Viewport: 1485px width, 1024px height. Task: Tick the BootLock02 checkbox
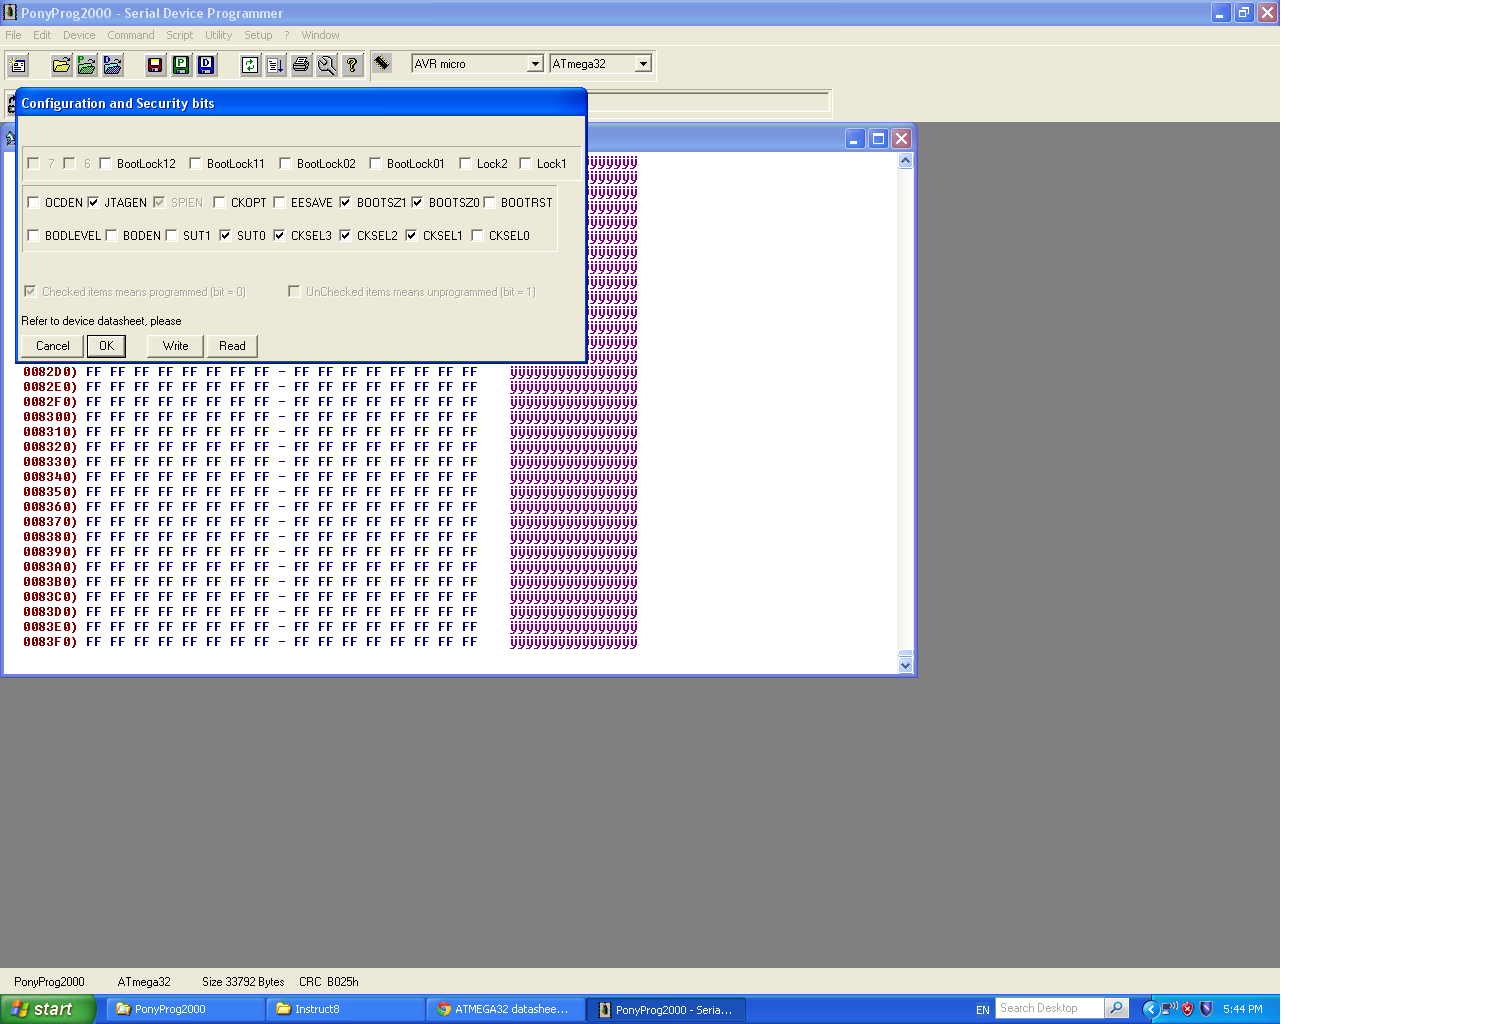(x=285, y=163)
